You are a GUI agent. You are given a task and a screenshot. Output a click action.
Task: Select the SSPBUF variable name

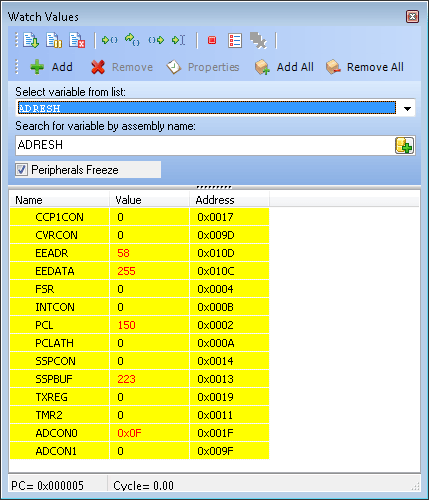click(54, 379)
